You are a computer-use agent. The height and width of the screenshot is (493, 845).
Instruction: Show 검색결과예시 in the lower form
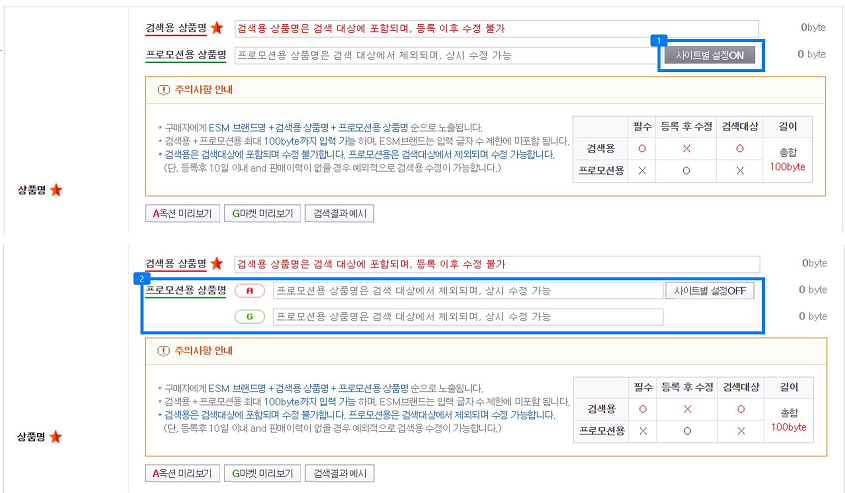point(340,473)
